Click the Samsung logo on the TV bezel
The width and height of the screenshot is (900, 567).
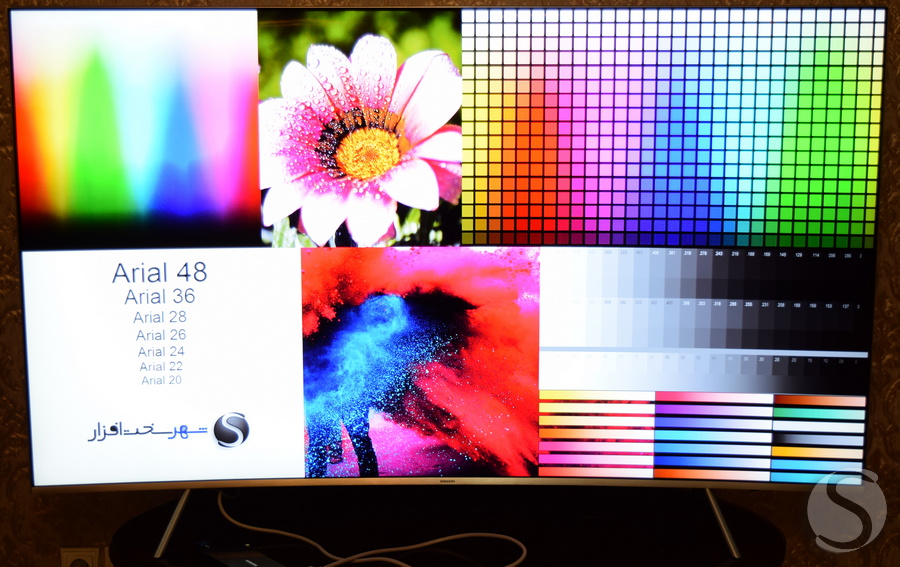(447, 481)
